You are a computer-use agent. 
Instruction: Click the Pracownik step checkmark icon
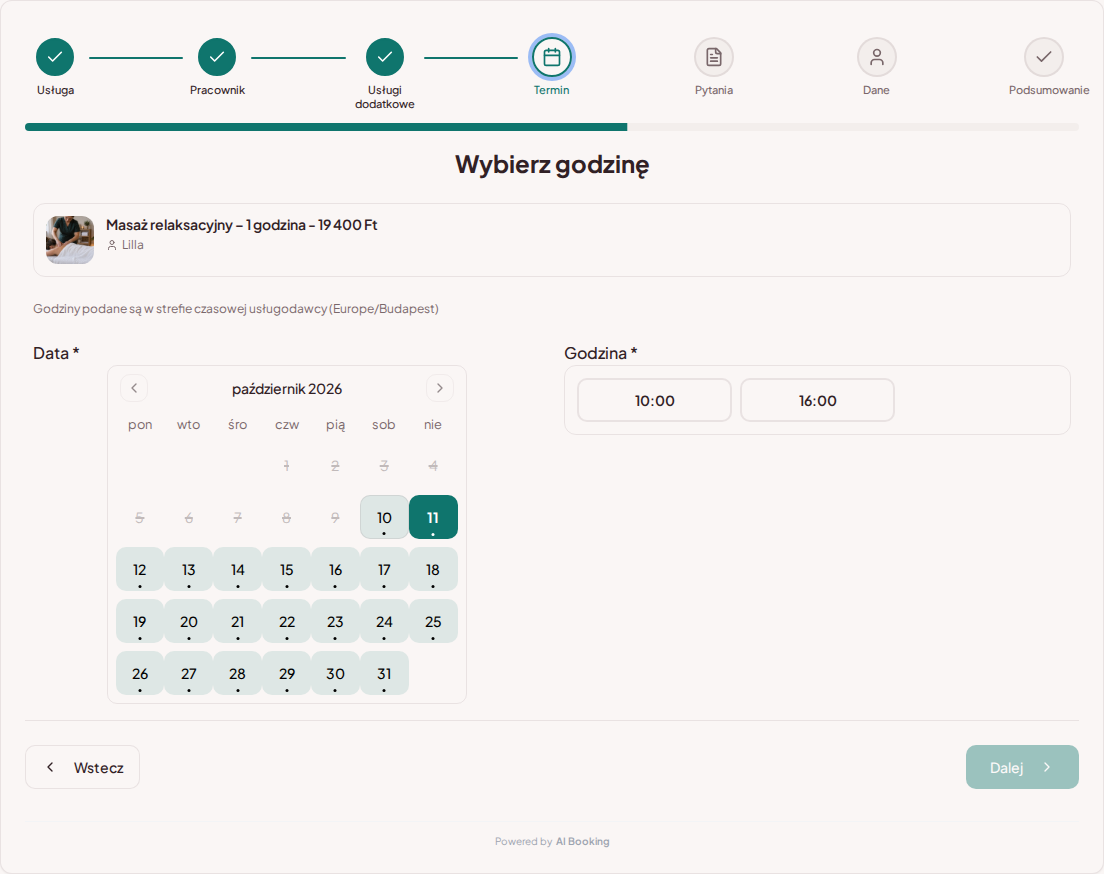coord(217,57)
